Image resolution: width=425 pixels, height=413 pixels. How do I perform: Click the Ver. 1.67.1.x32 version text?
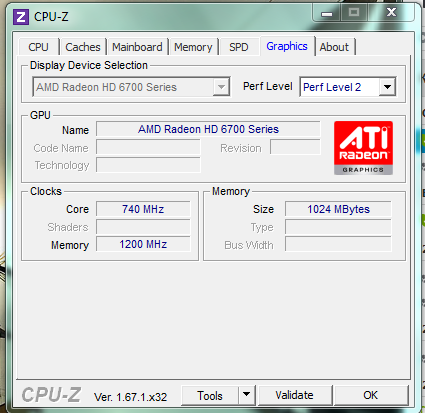[x=131, y=397]
